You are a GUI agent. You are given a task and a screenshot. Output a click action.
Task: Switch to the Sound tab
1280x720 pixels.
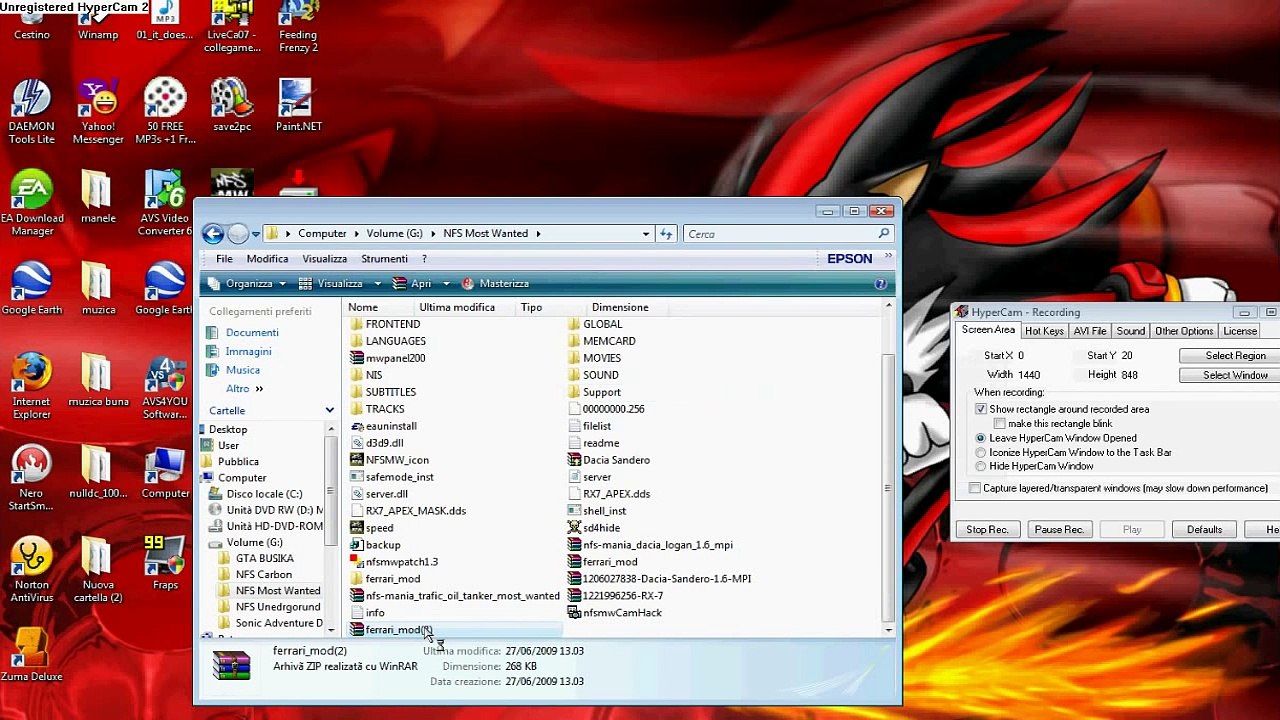tap(1131, 331)
